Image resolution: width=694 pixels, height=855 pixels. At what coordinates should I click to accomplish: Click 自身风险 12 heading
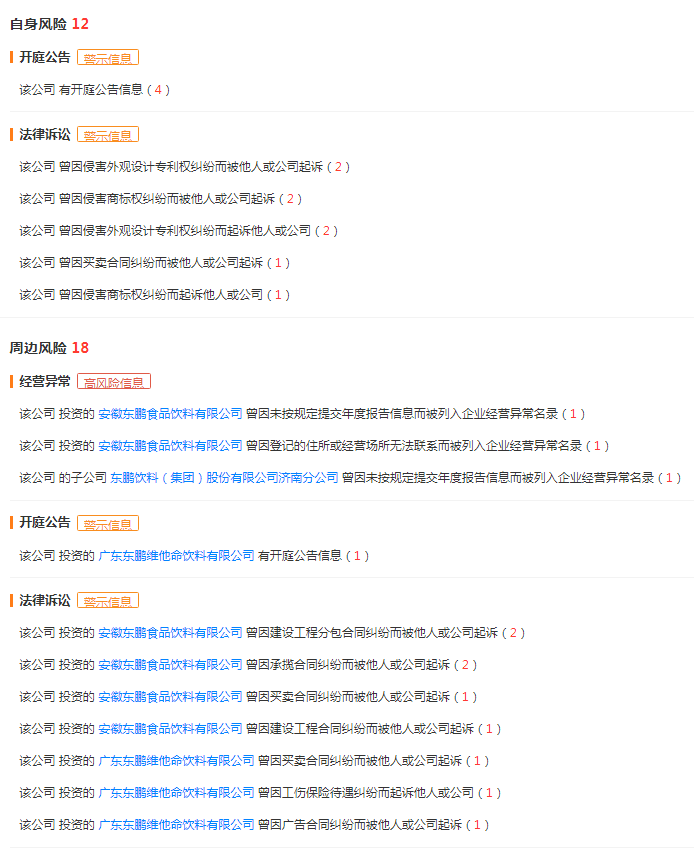click(49, 24)
